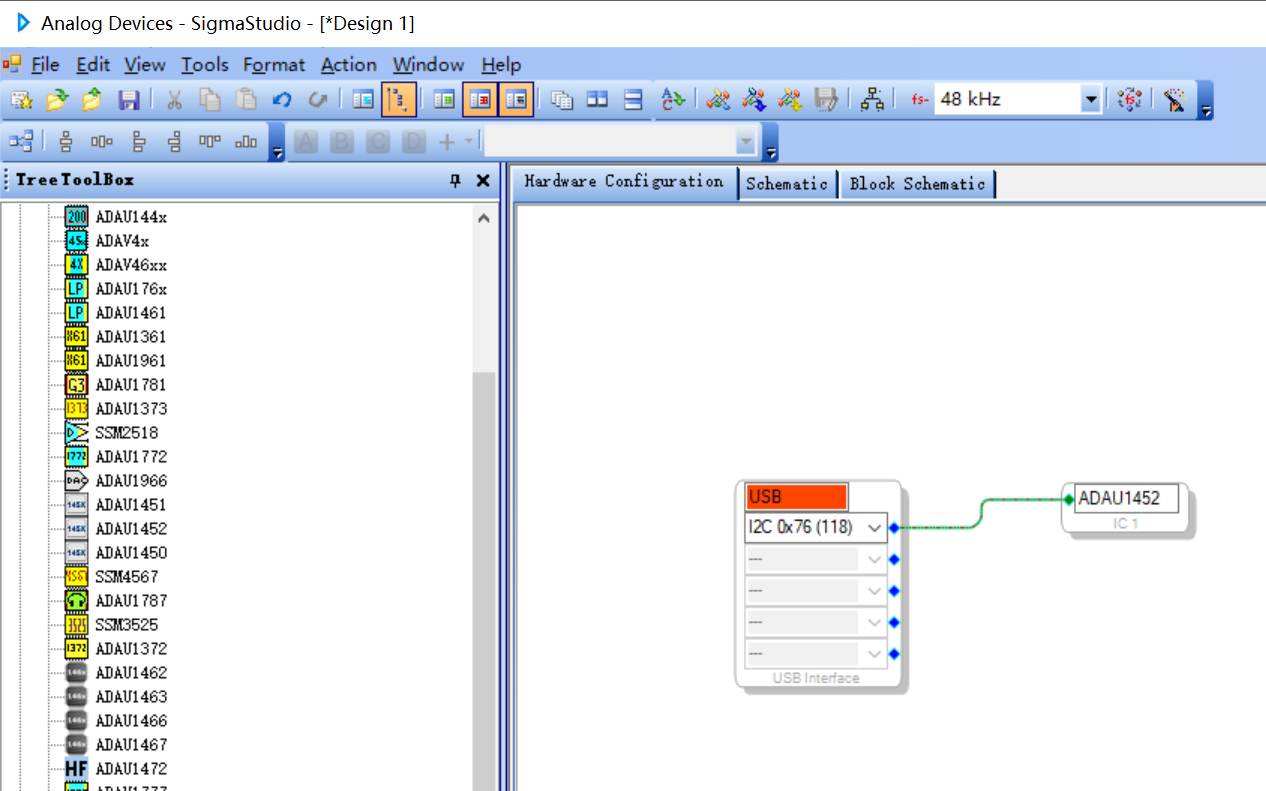Select ADAU1472 in the tree toolbox
This screenshot has width=1266, height=791.
(131, 769)
